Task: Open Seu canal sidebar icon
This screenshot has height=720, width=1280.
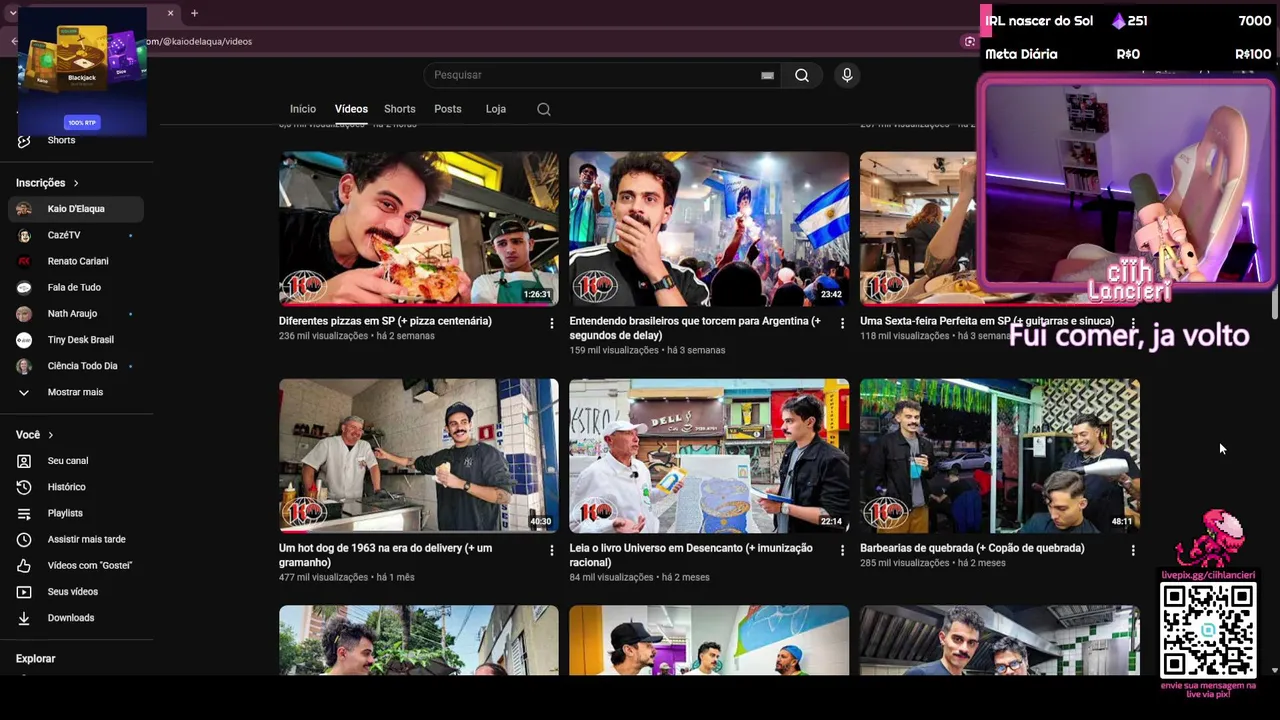Action: [x=24, y=461]
